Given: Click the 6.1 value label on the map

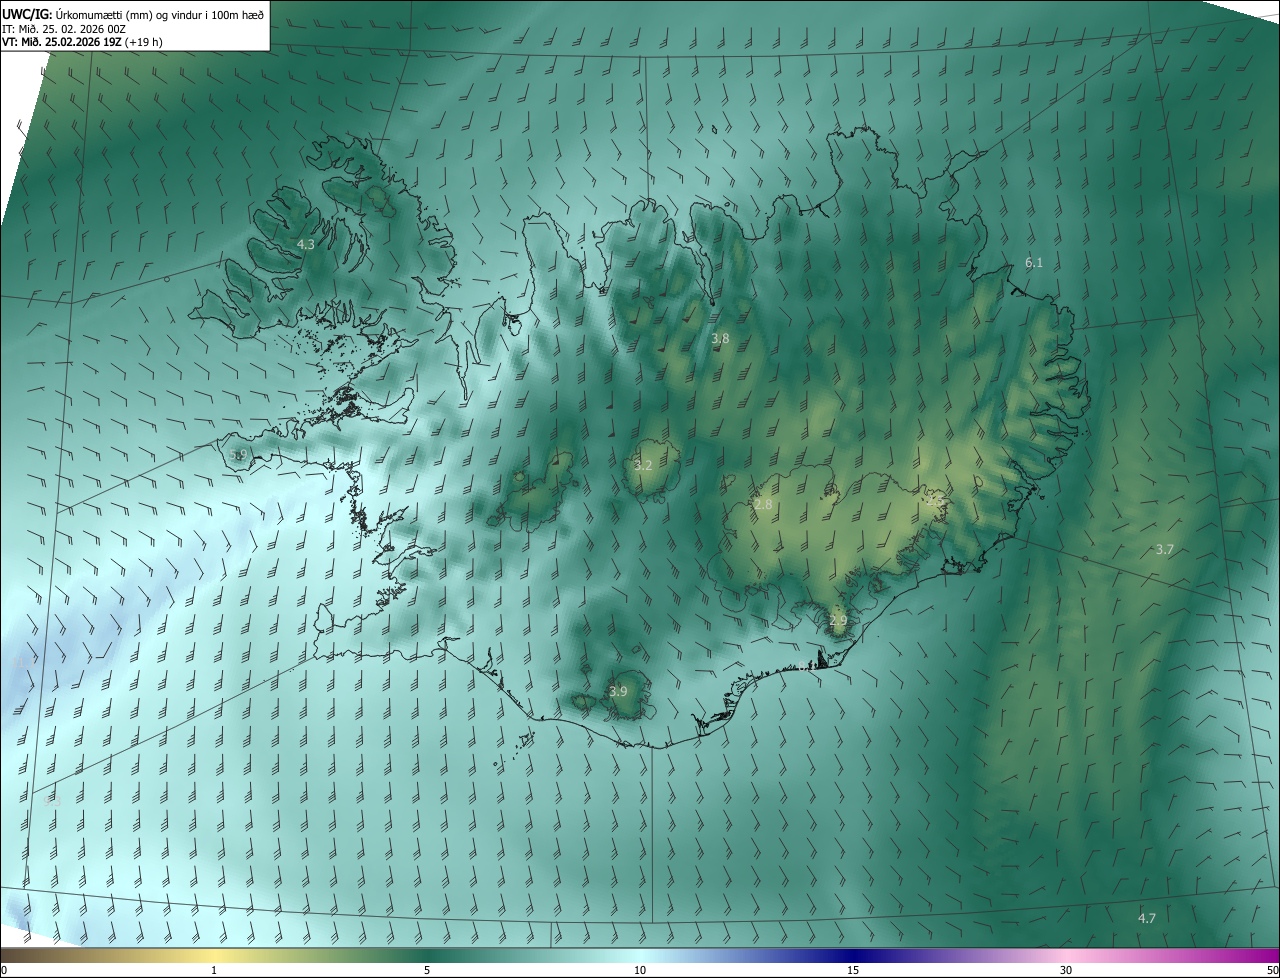Looking at the screenshot, I should click(x=1034, y=263).
